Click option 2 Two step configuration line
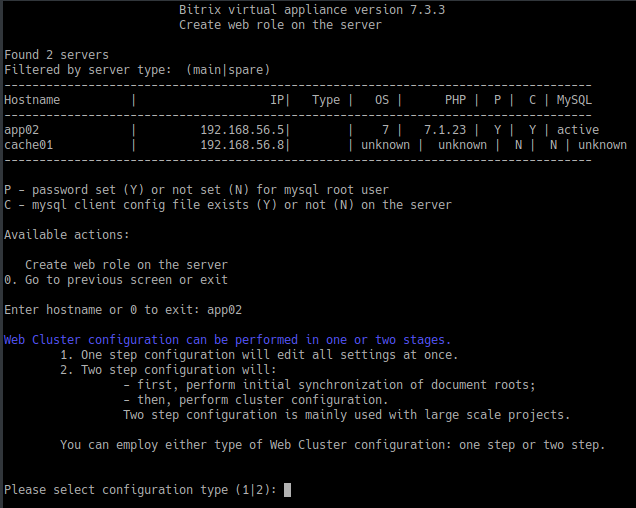 168,370
